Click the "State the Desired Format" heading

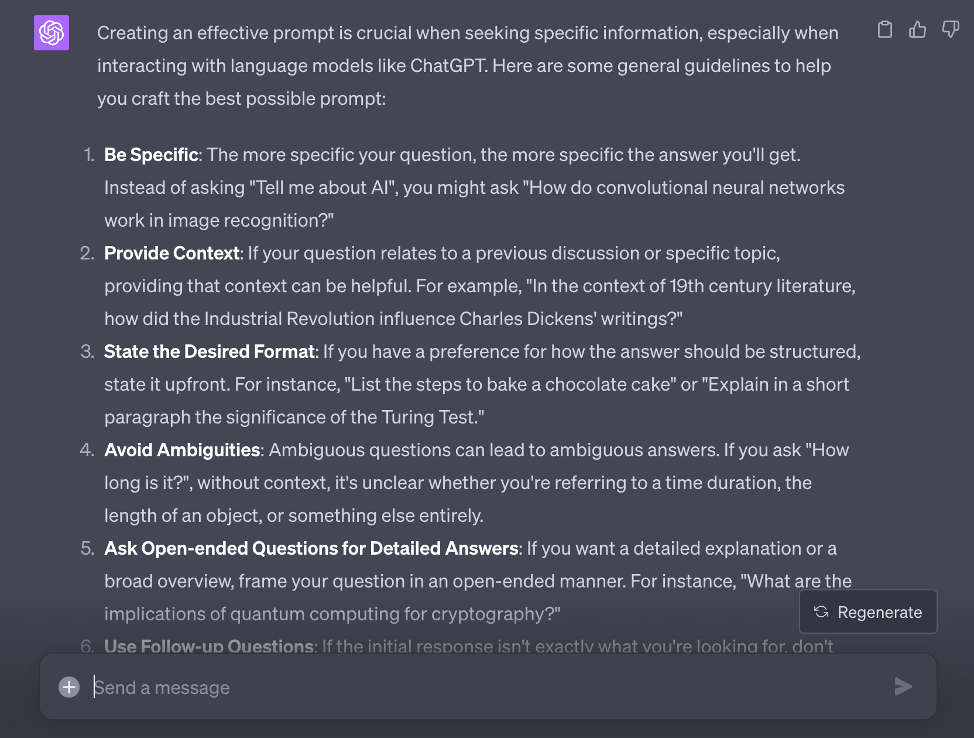point(209,352)
